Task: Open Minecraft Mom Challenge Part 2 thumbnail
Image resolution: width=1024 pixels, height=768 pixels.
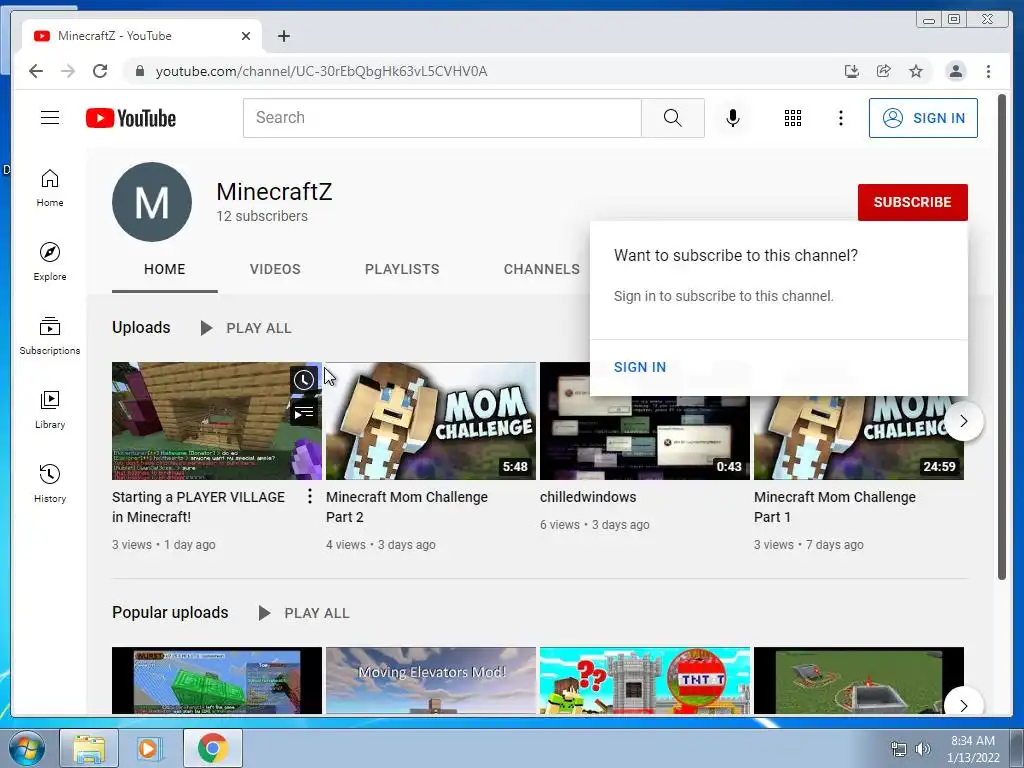Action: 430,421
